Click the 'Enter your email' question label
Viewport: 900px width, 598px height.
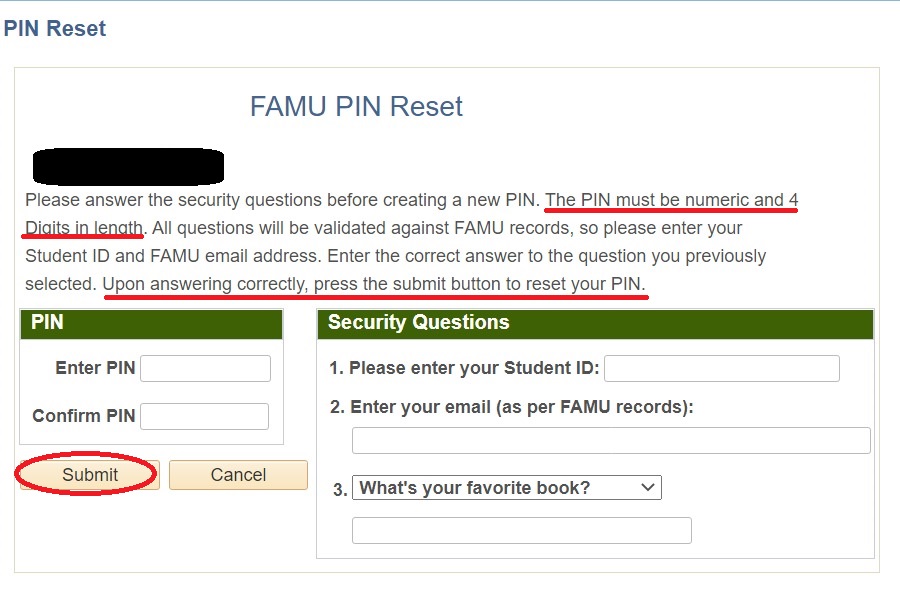tap(512, 407)
